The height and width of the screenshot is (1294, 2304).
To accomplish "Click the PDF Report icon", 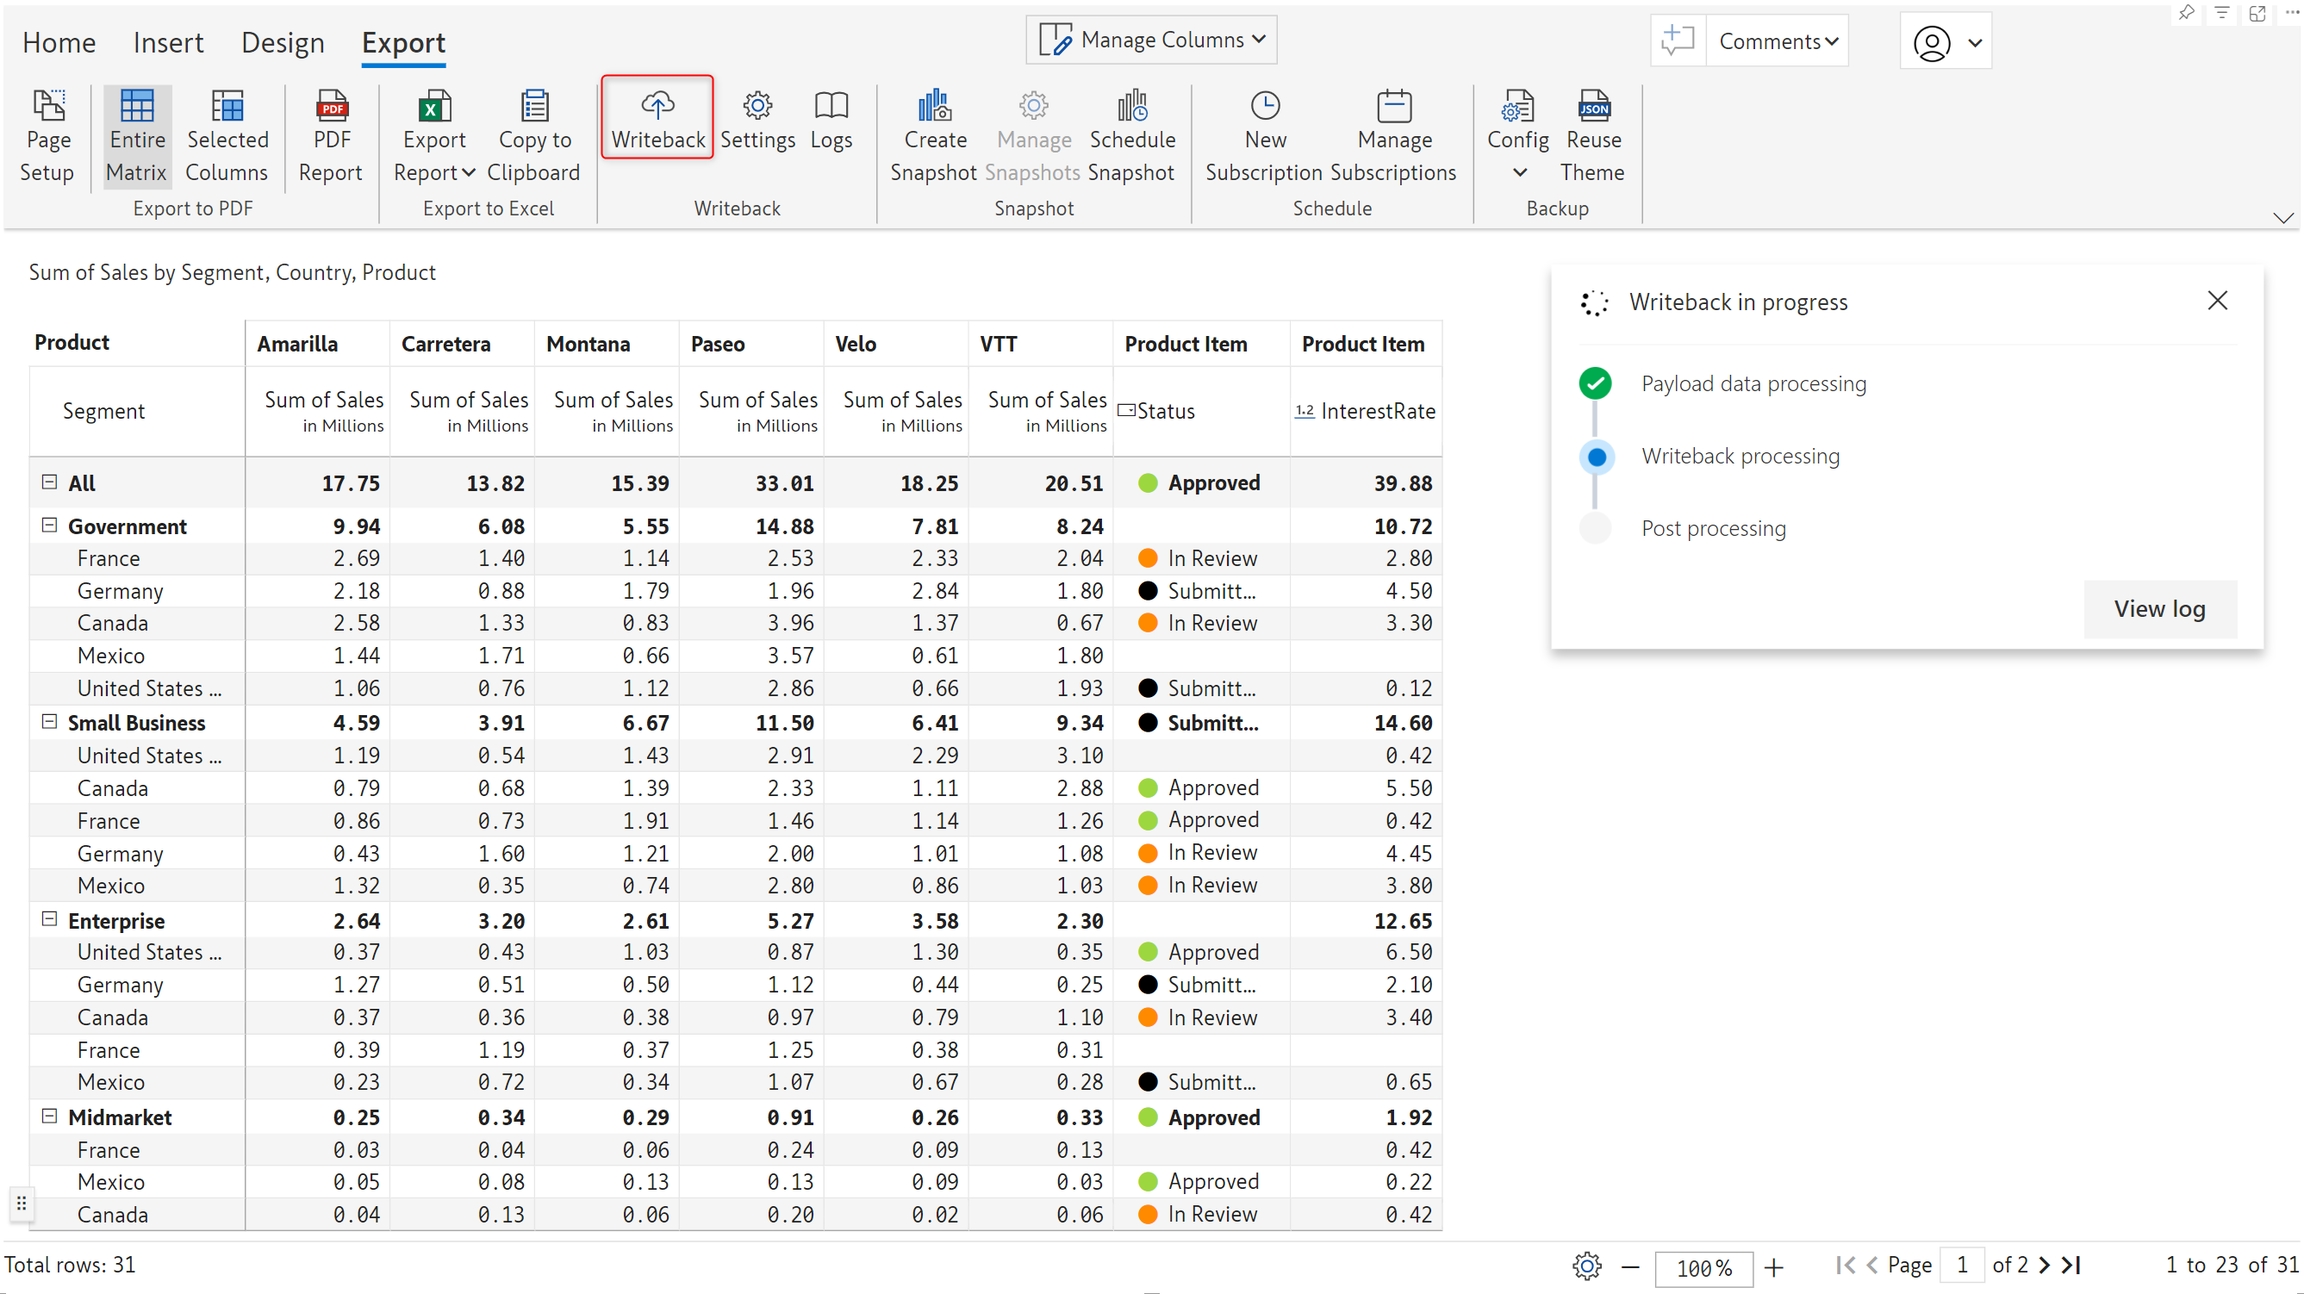I will [x=331, y=106].
